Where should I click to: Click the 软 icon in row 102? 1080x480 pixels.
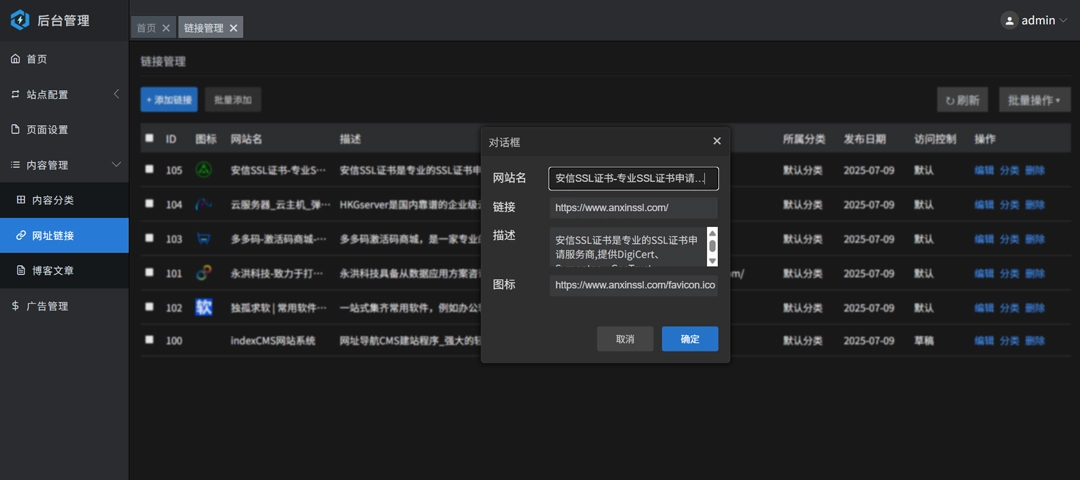coord(204,307)
